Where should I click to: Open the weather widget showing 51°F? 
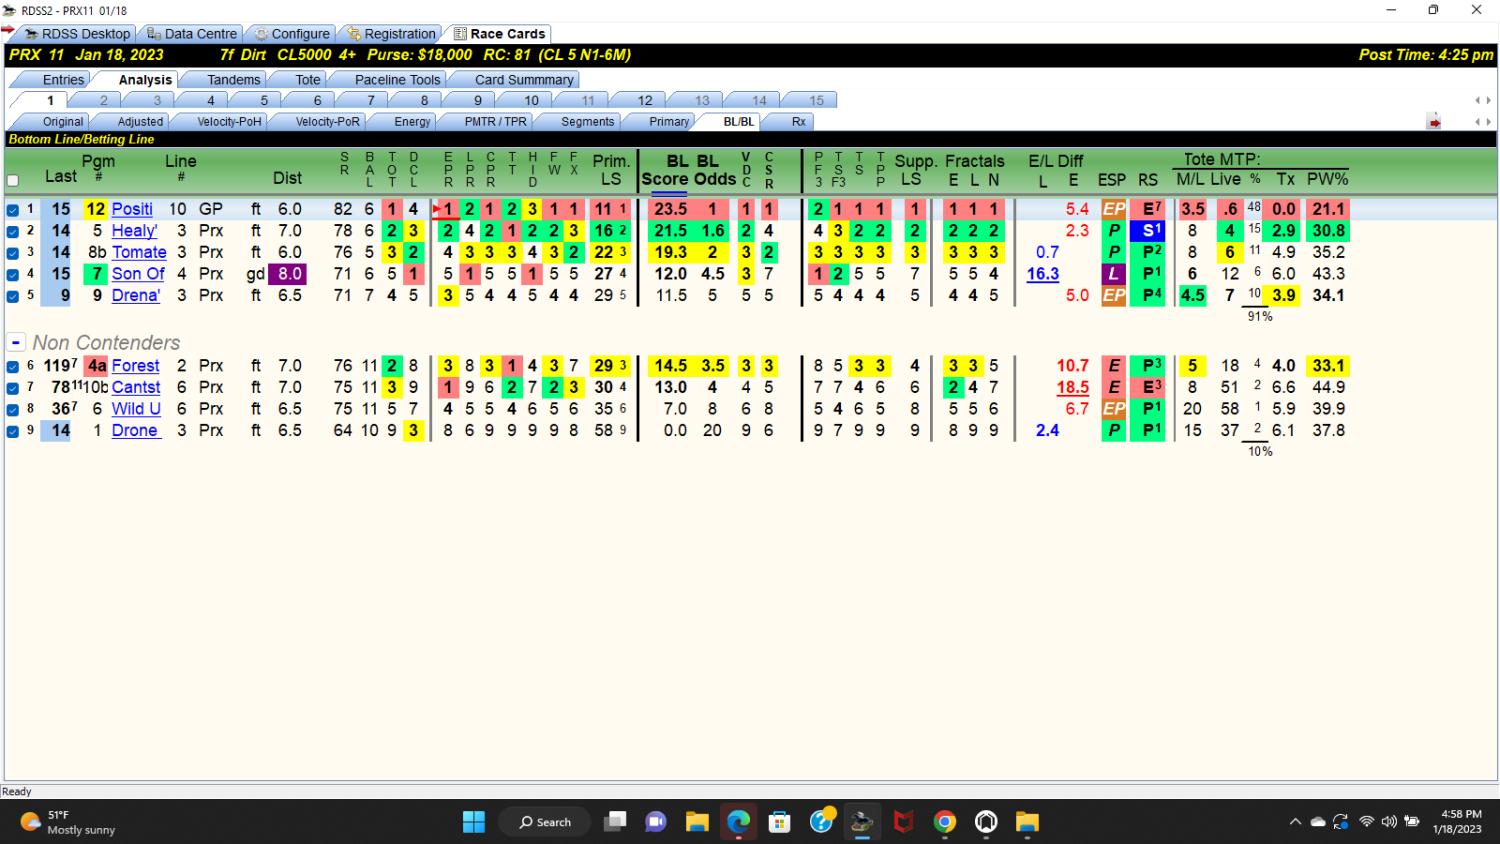point(68,822)
